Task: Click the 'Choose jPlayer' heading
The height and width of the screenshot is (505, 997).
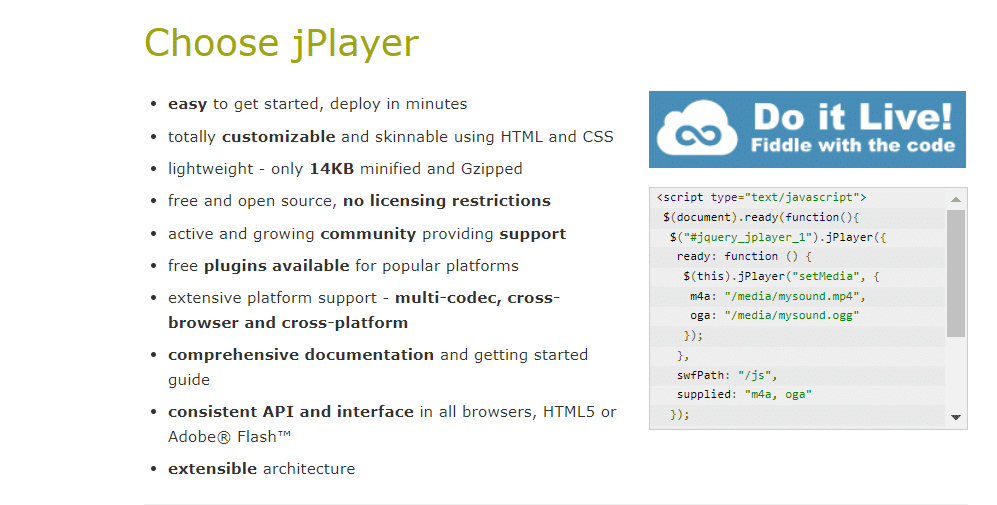Action: 282,43
